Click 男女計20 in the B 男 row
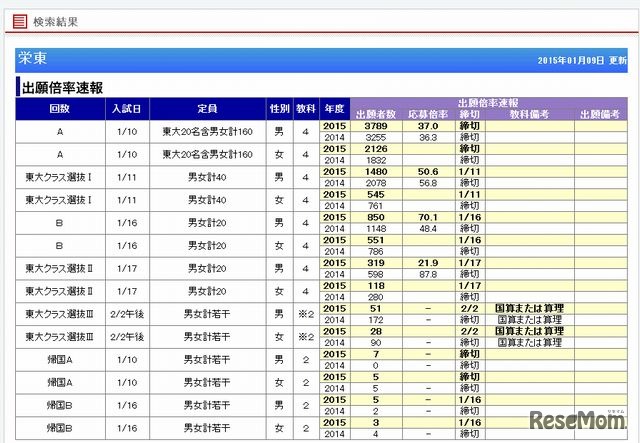Viewport: 640px width, 443px height. click(207, 223)
